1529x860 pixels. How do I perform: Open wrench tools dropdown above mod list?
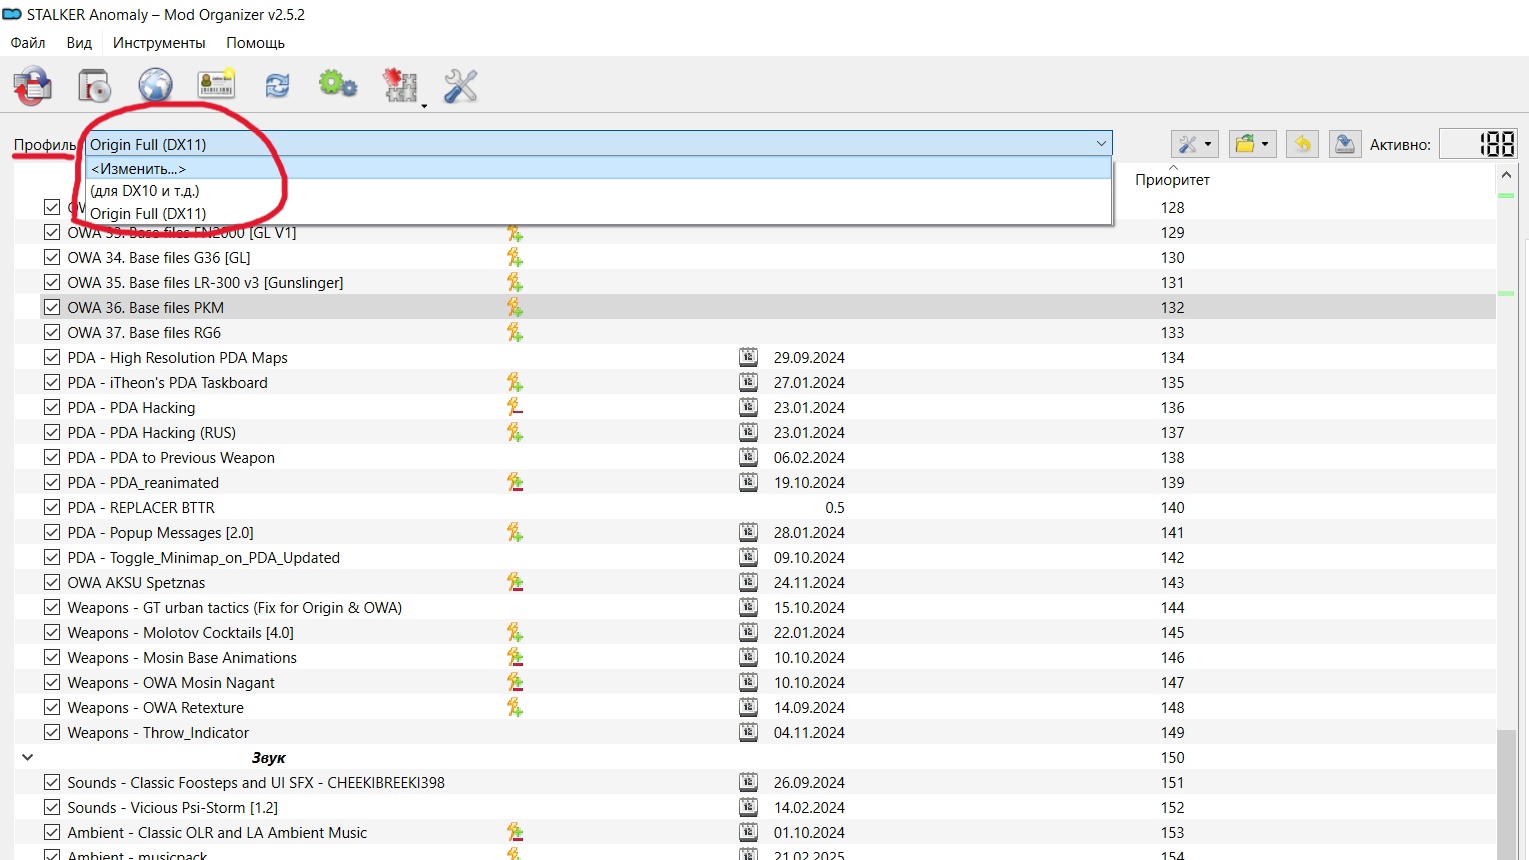coord(1194,144)
